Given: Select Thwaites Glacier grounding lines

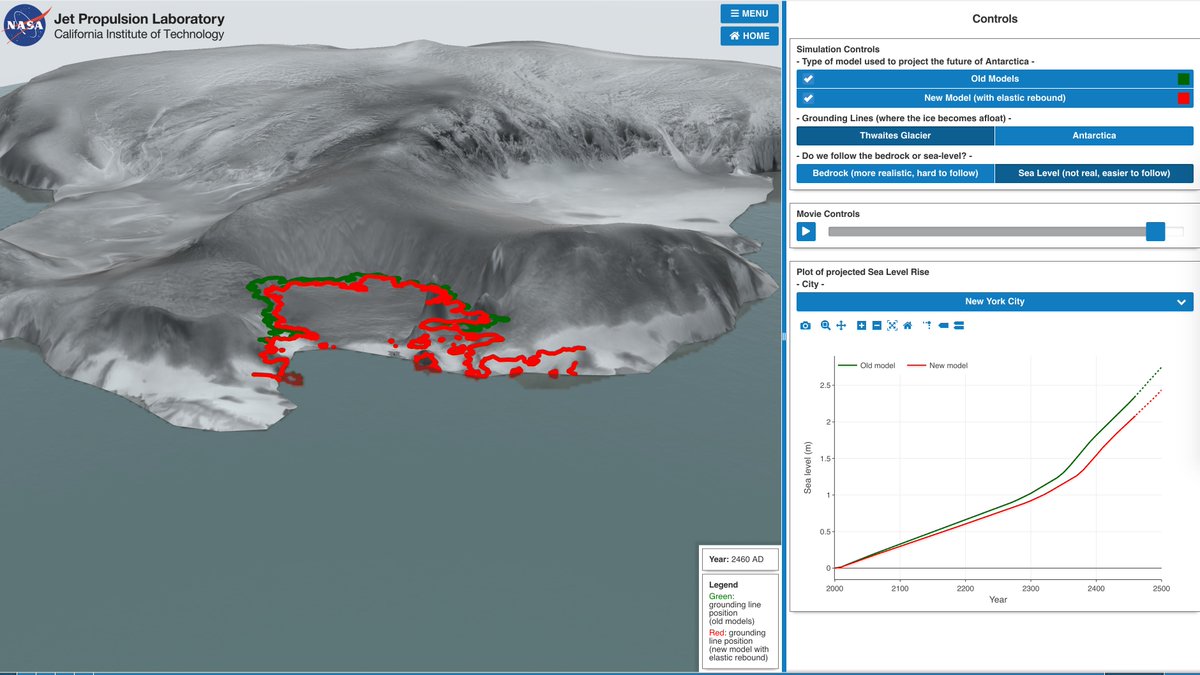Looking at the screenshot, I should [895, 135].
